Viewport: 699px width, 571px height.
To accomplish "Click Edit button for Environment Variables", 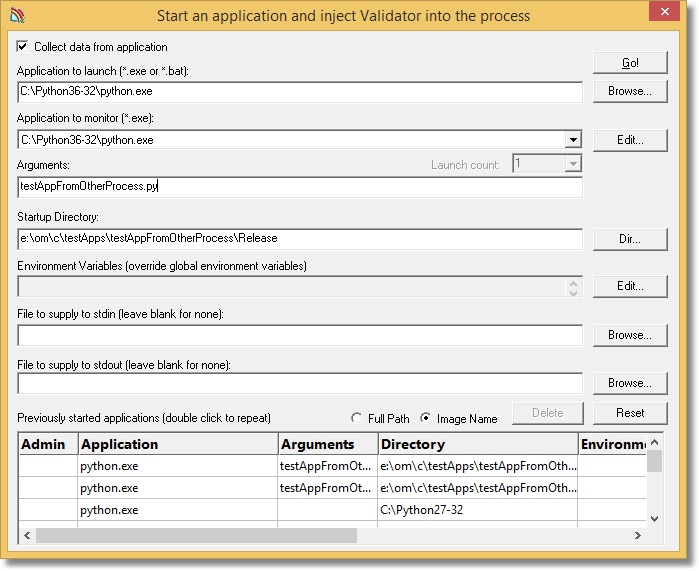I will coord(630,286).
